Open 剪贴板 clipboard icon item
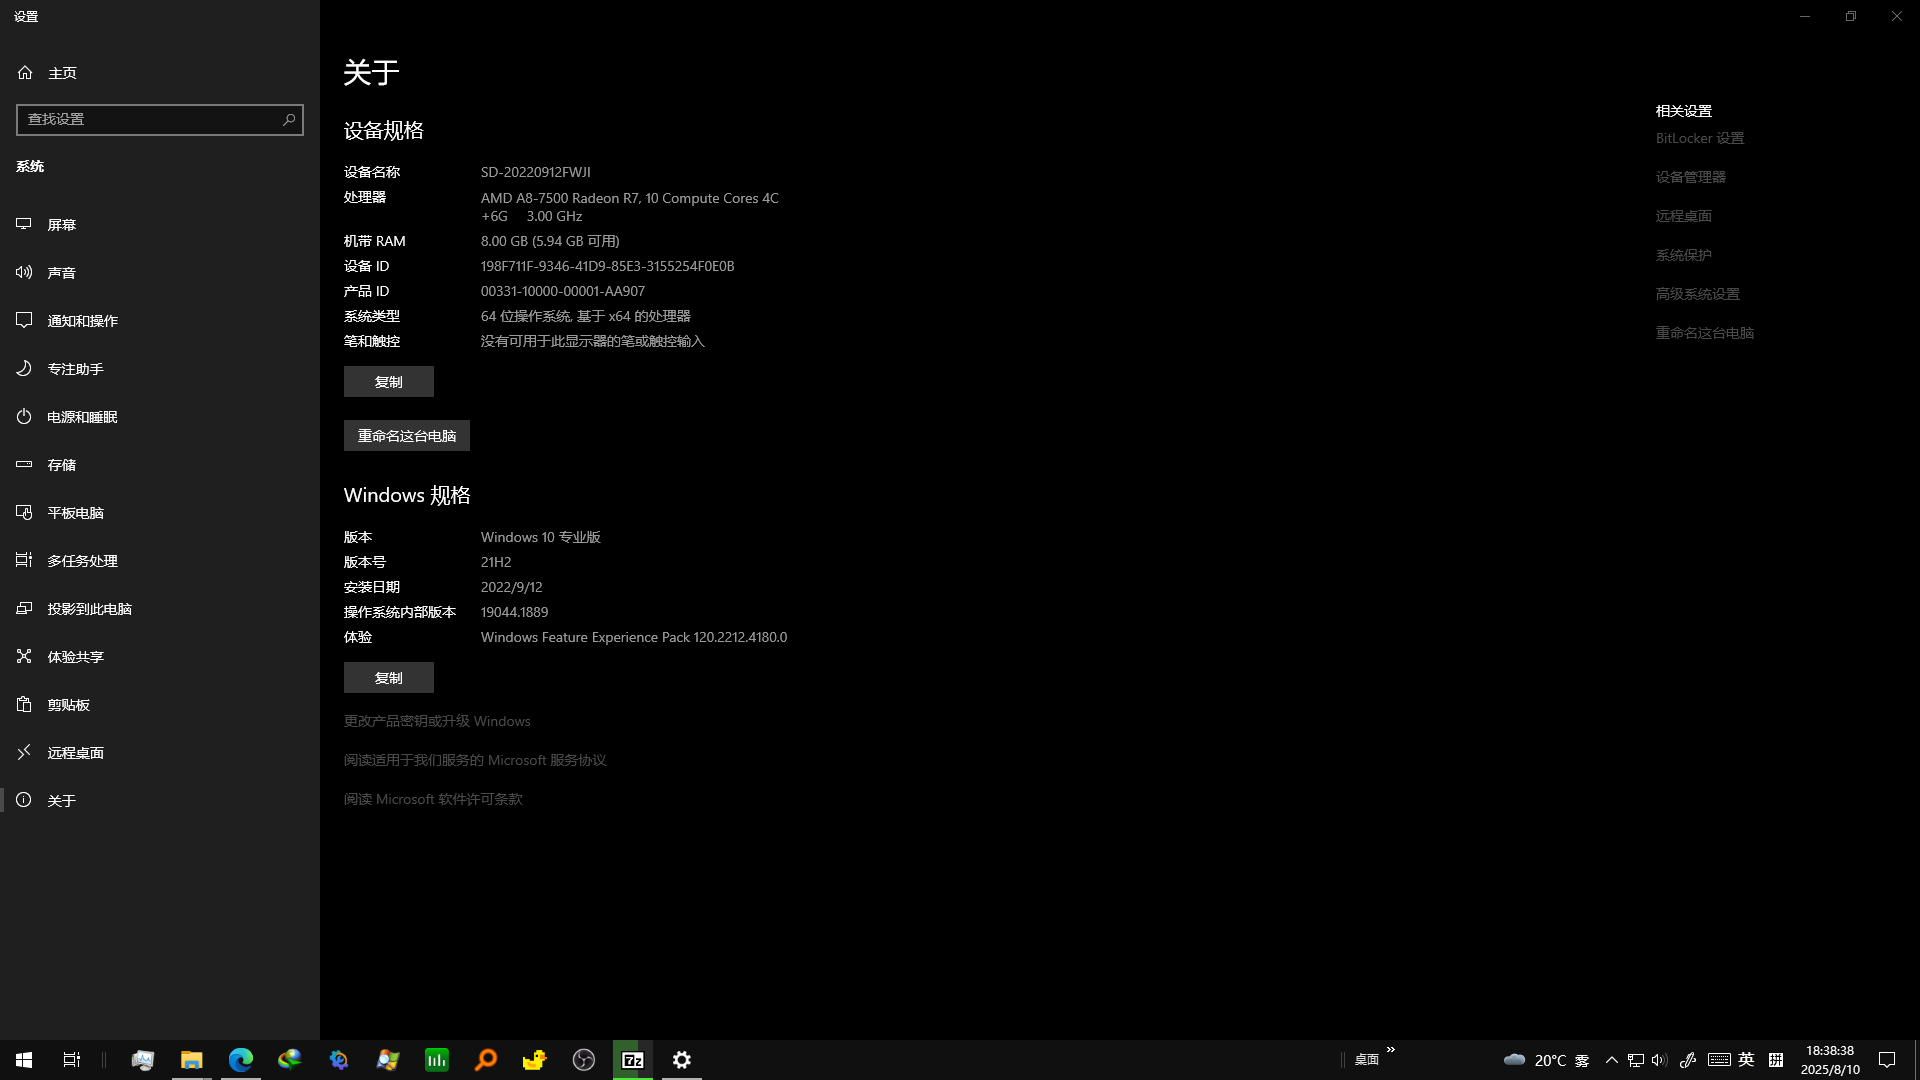The height and width of the screenshot is (1080, 1920). tap(24, 705)
